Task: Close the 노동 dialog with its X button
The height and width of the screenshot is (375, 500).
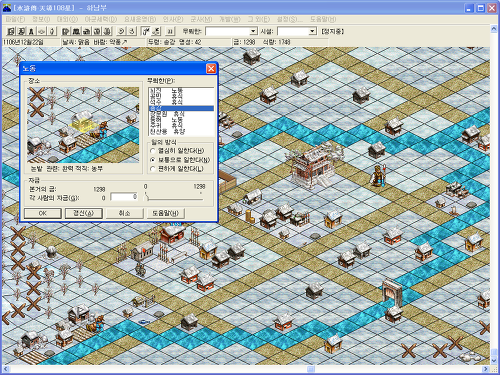Action: [x=211, y=69]
